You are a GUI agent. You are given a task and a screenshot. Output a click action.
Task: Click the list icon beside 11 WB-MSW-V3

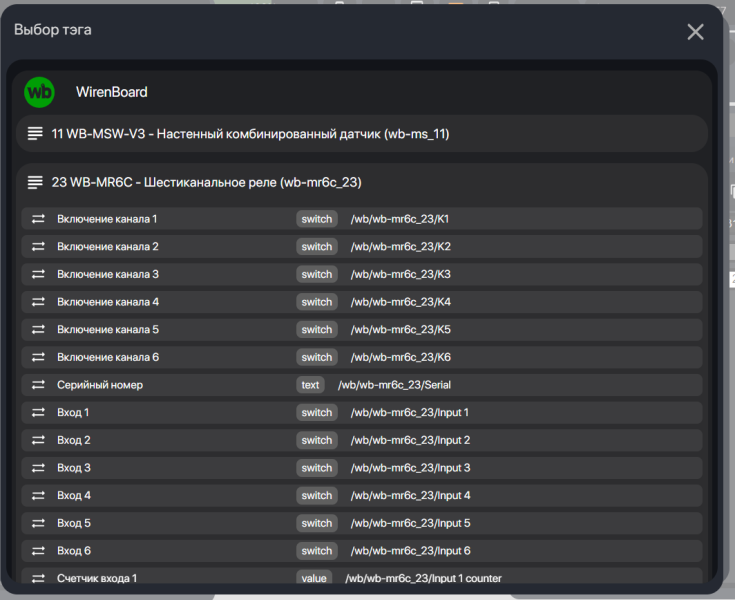point(35,134)
